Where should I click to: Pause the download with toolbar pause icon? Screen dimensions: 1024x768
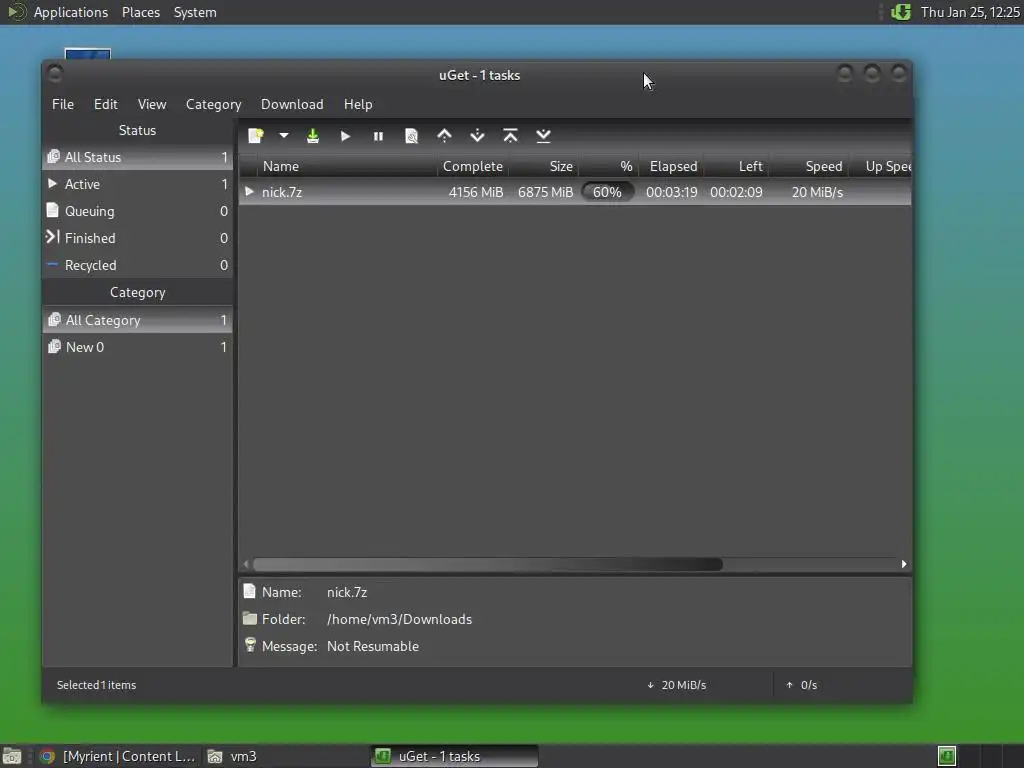[378, 136]
